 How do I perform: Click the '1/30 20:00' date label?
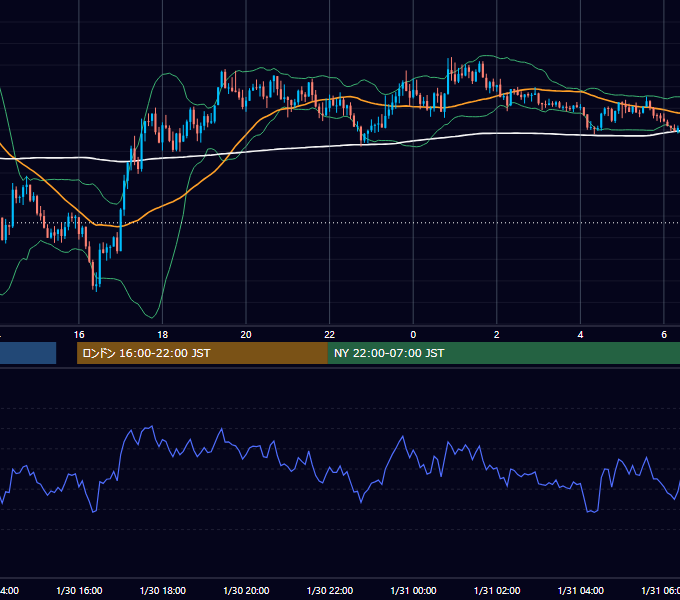(246, 590)
